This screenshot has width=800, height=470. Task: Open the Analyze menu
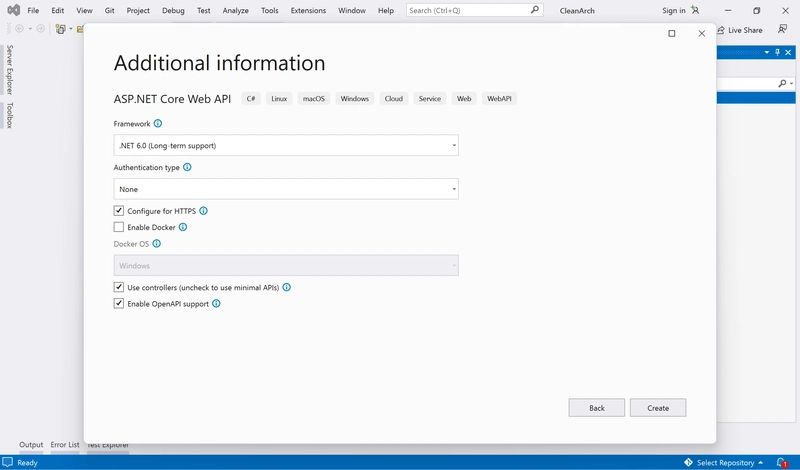(x=236, y=10)
